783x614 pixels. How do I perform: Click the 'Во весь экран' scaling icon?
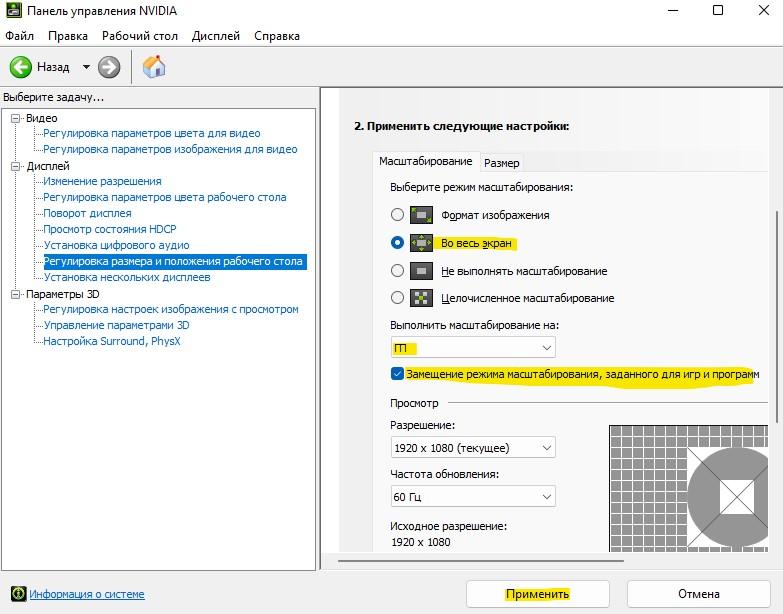(x=421, y=243)
